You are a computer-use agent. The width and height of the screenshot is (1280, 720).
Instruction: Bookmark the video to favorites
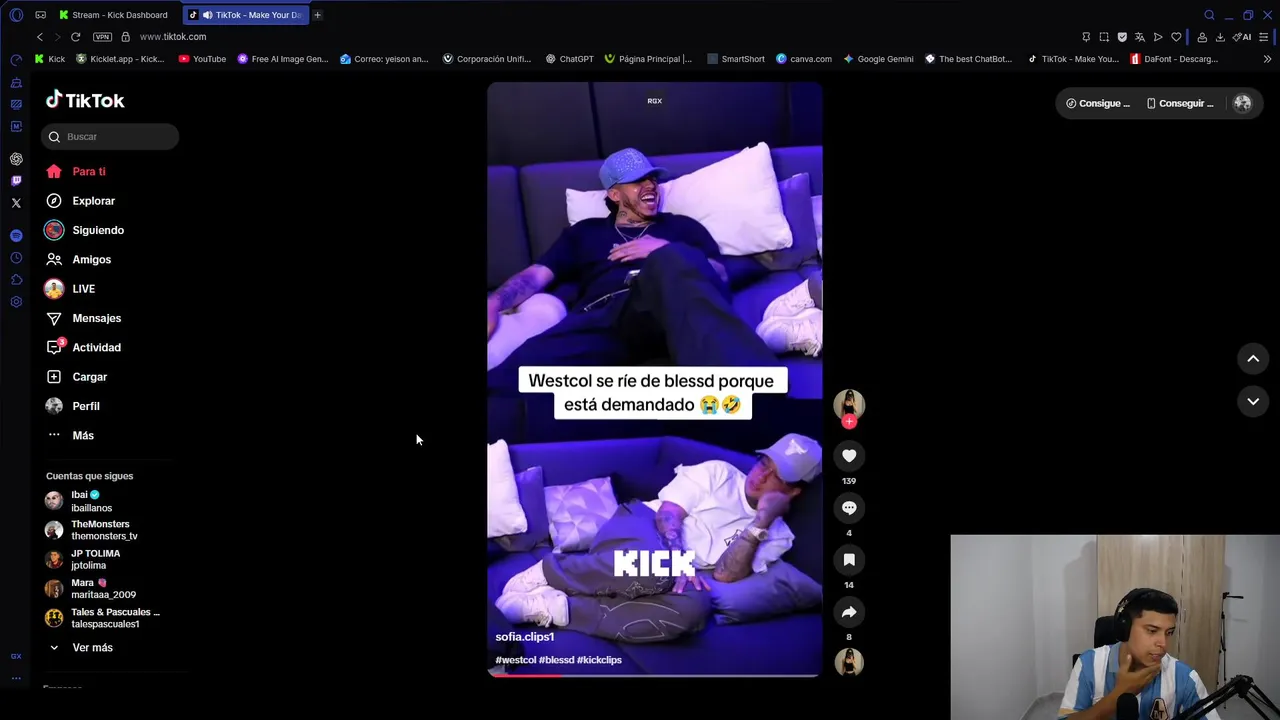point(849,560)
